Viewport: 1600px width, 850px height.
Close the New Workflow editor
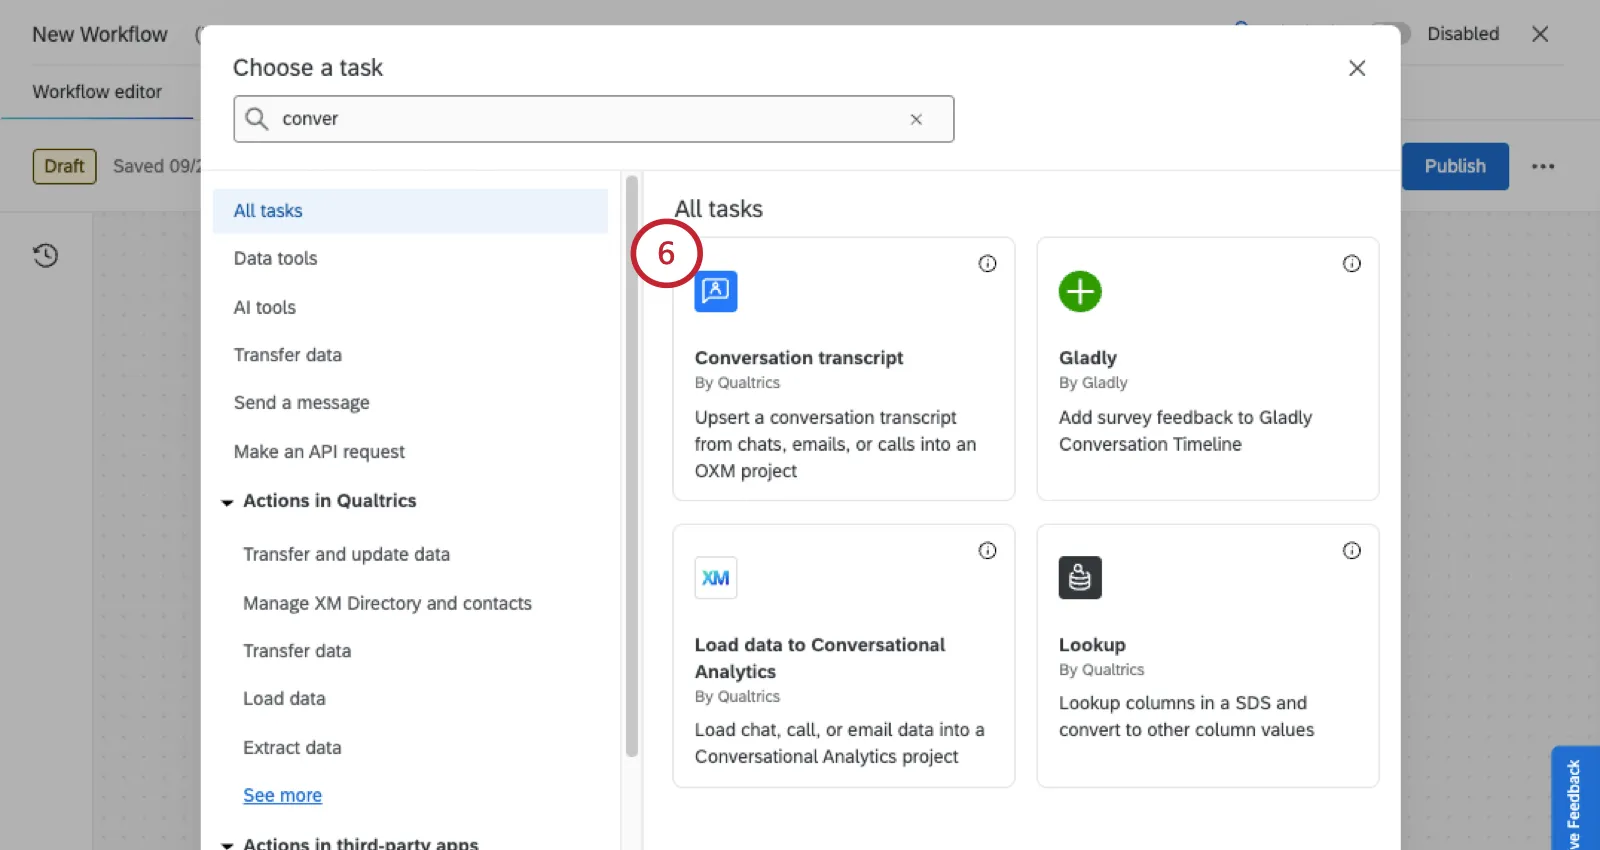pyautogui.click(x=1540, y=34)
